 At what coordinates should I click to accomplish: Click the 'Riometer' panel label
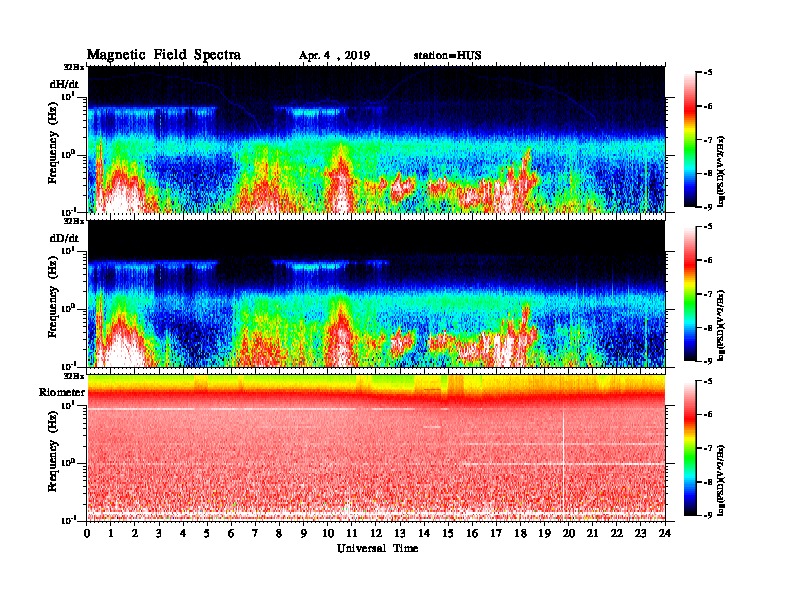(62, 392)
